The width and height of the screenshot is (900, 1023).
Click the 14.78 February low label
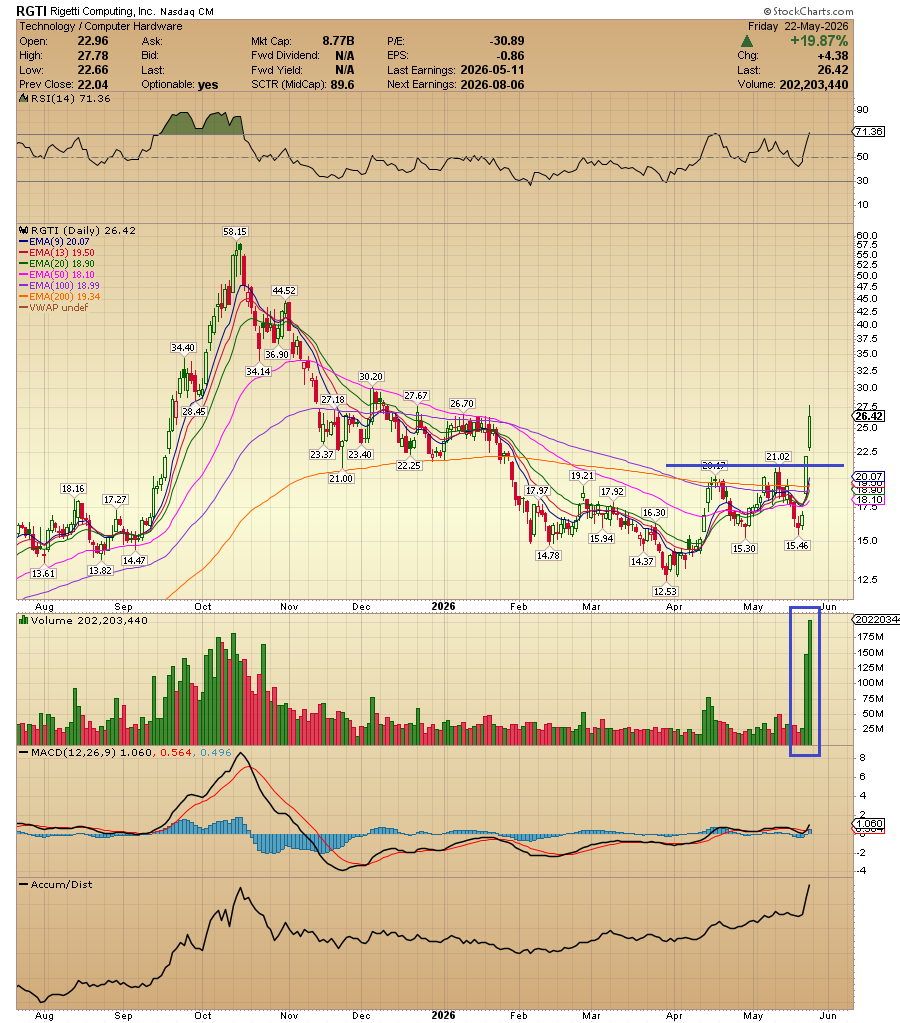pos(548,555)
